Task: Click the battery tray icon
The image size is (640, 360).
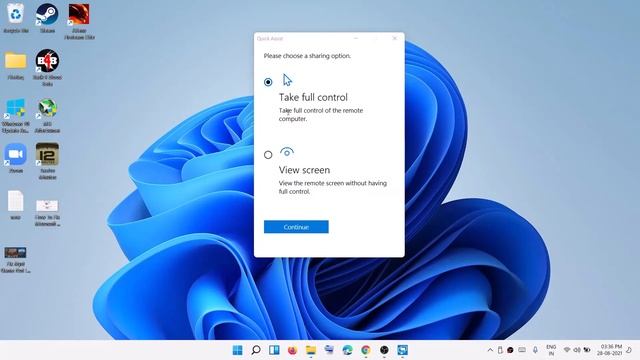Action: pos(587,350)
